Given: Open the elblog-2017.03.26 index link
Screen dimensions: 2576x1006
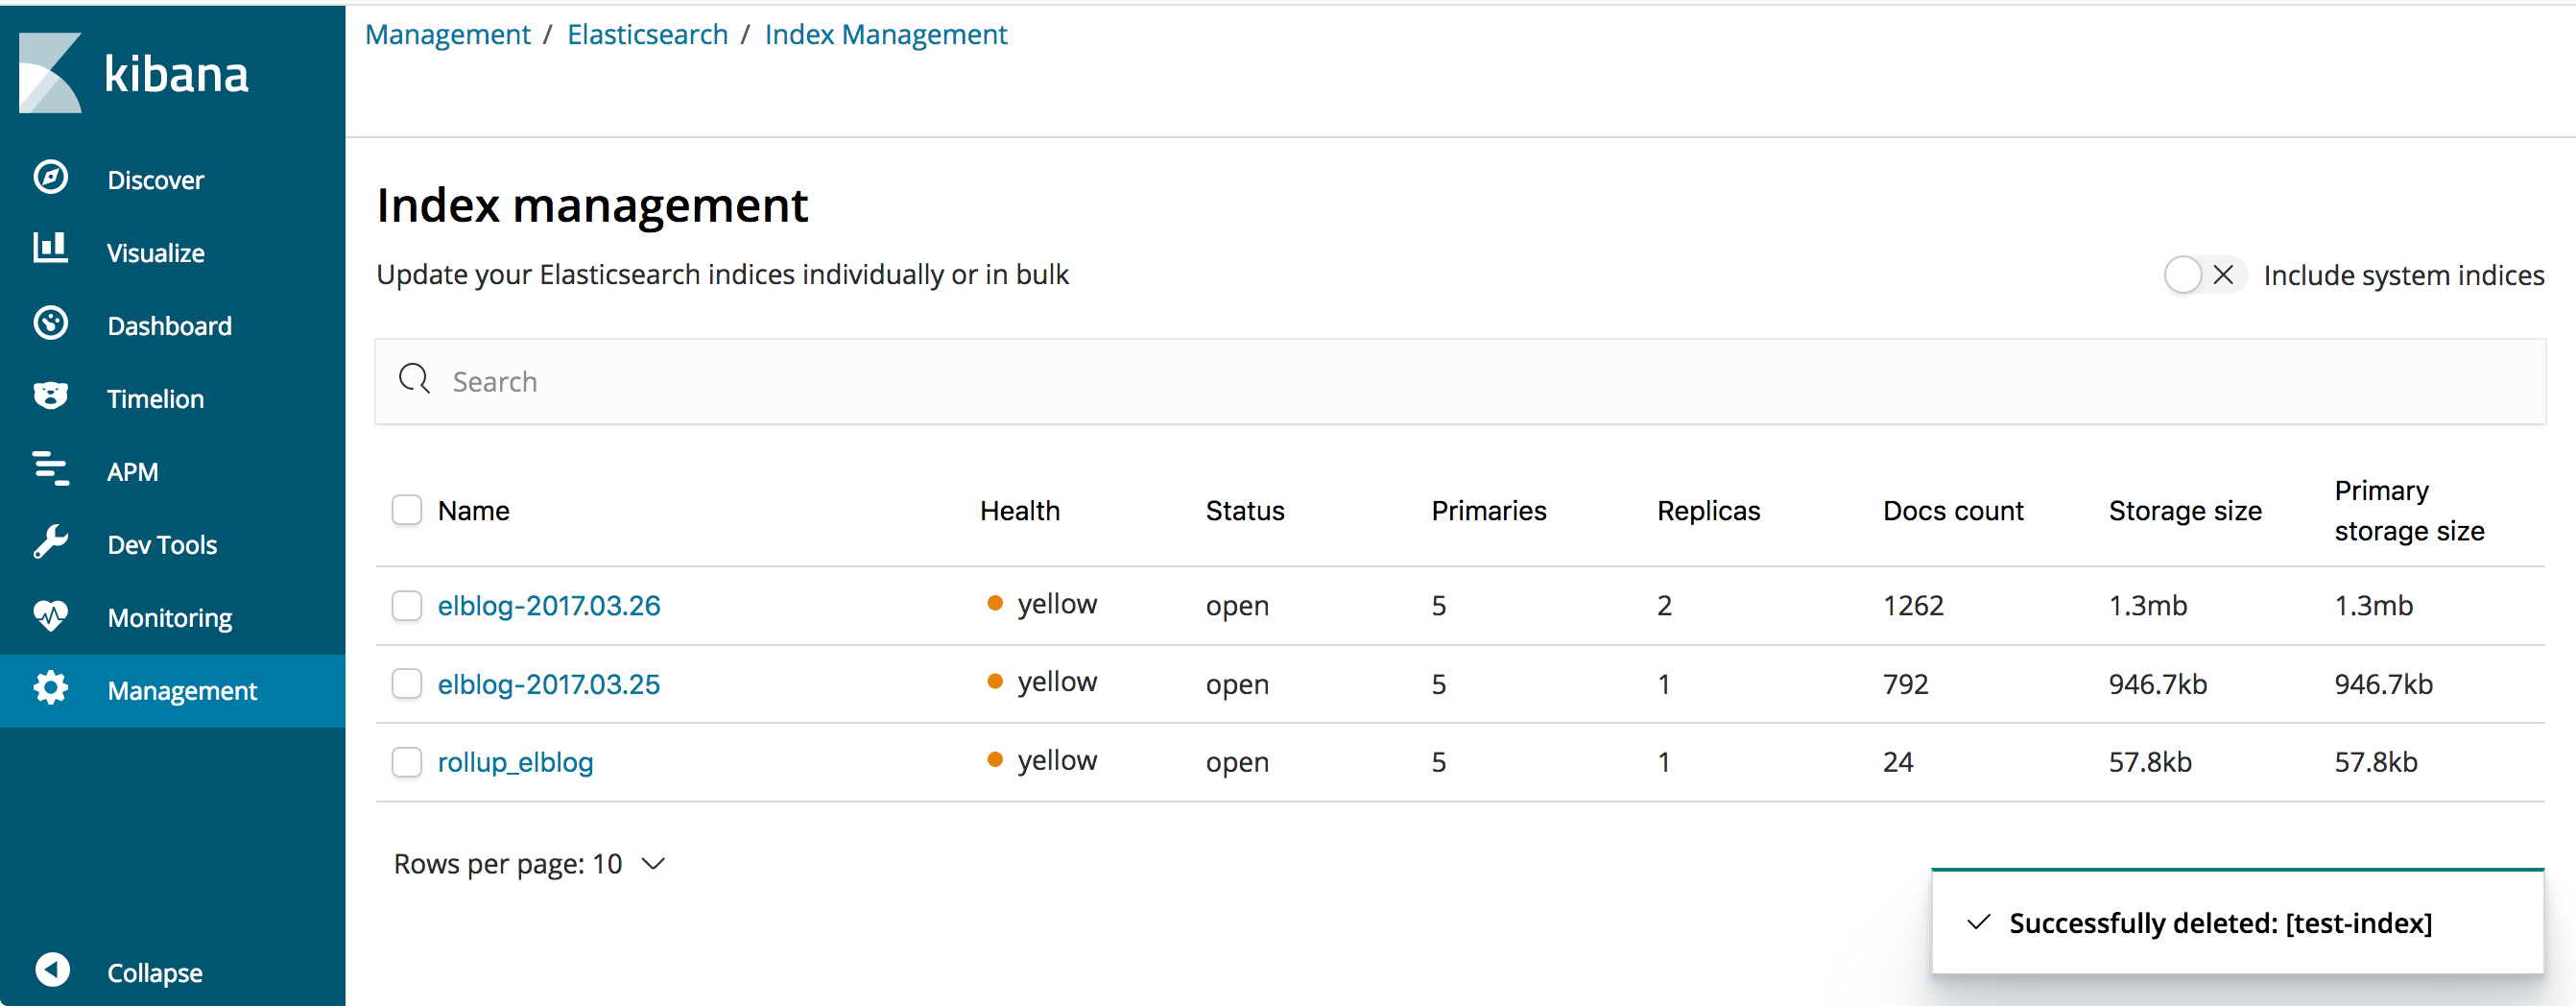Looking at the screenshot, I should tap(549, 605).
